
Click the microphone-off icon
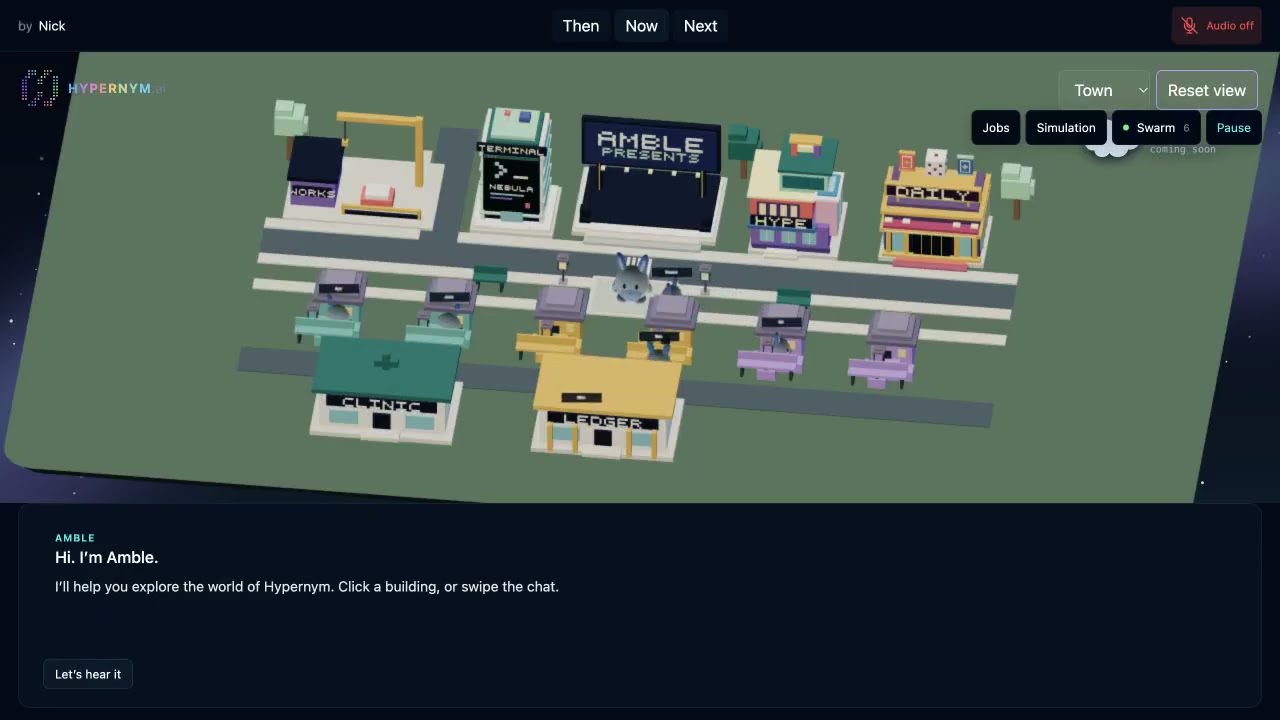1189,26
